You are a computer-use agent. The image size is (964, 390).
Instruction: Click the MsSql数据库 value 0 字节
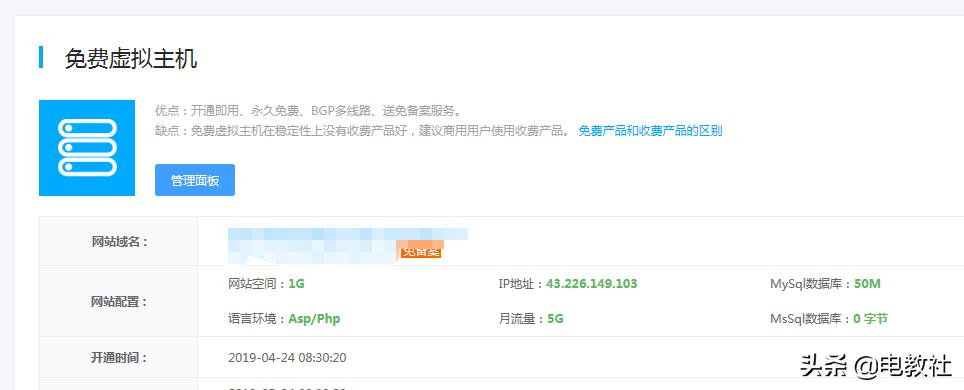click(x=870, y=319)
